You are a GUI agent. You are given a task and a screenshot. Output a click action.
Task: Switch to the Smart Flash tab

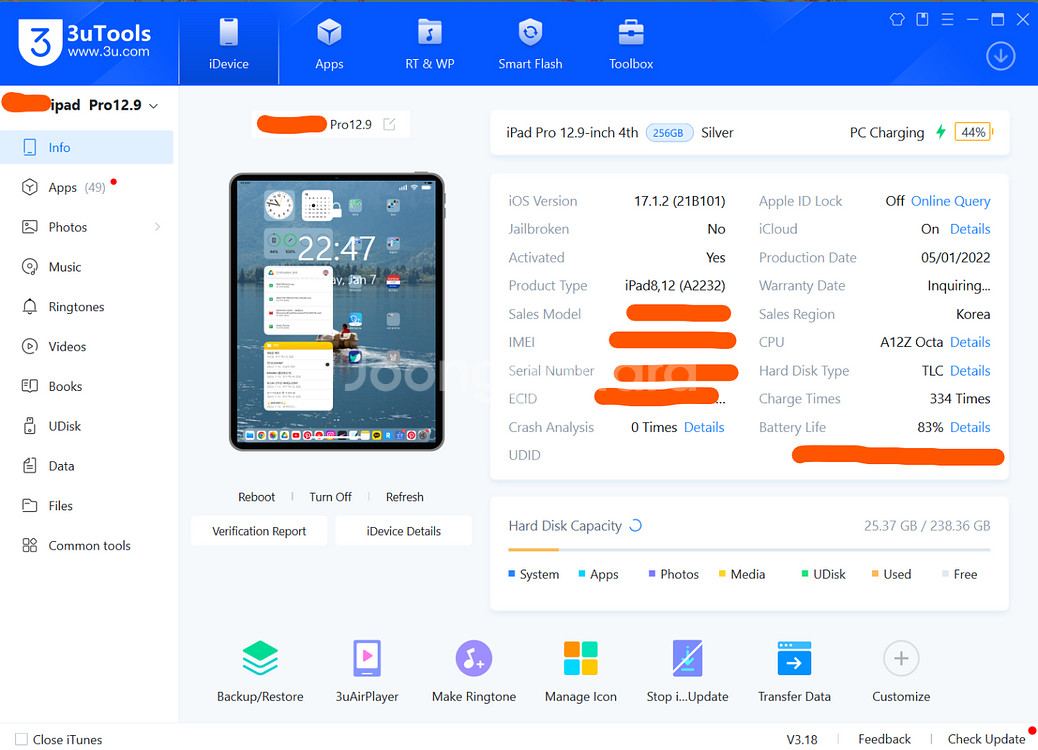(530, 44)
